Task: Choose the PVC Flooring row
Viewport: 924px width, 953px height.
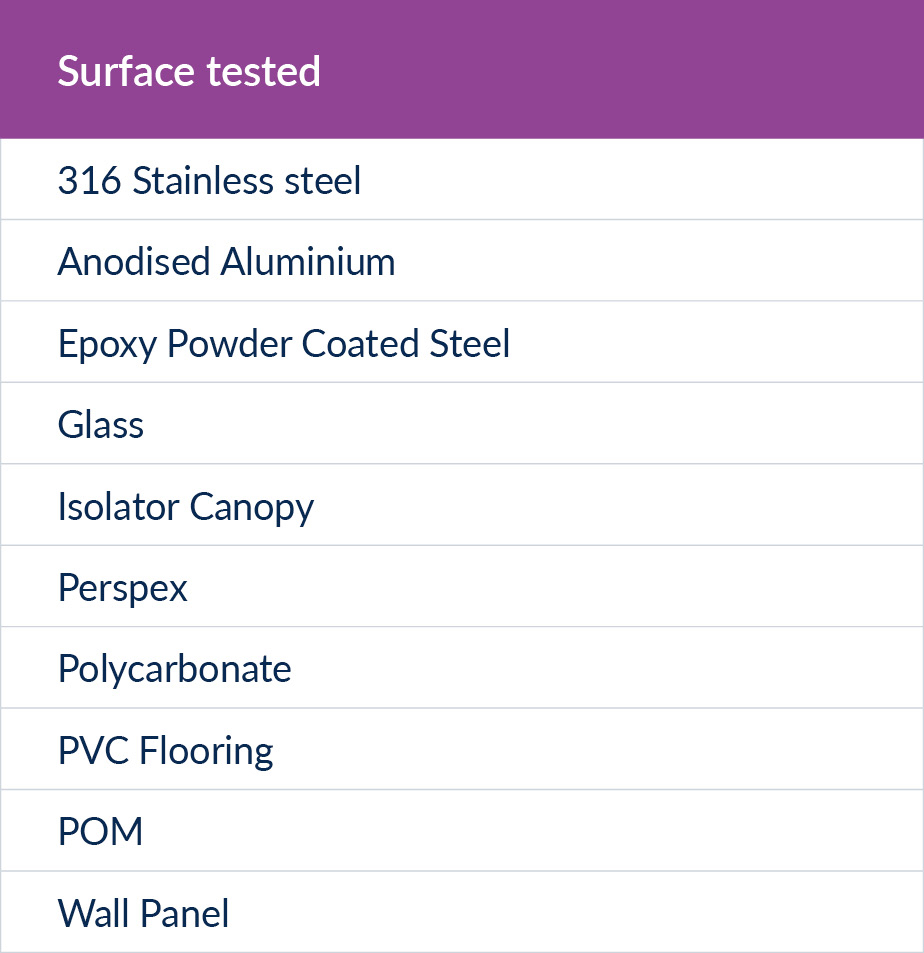Action: point(166,751)
